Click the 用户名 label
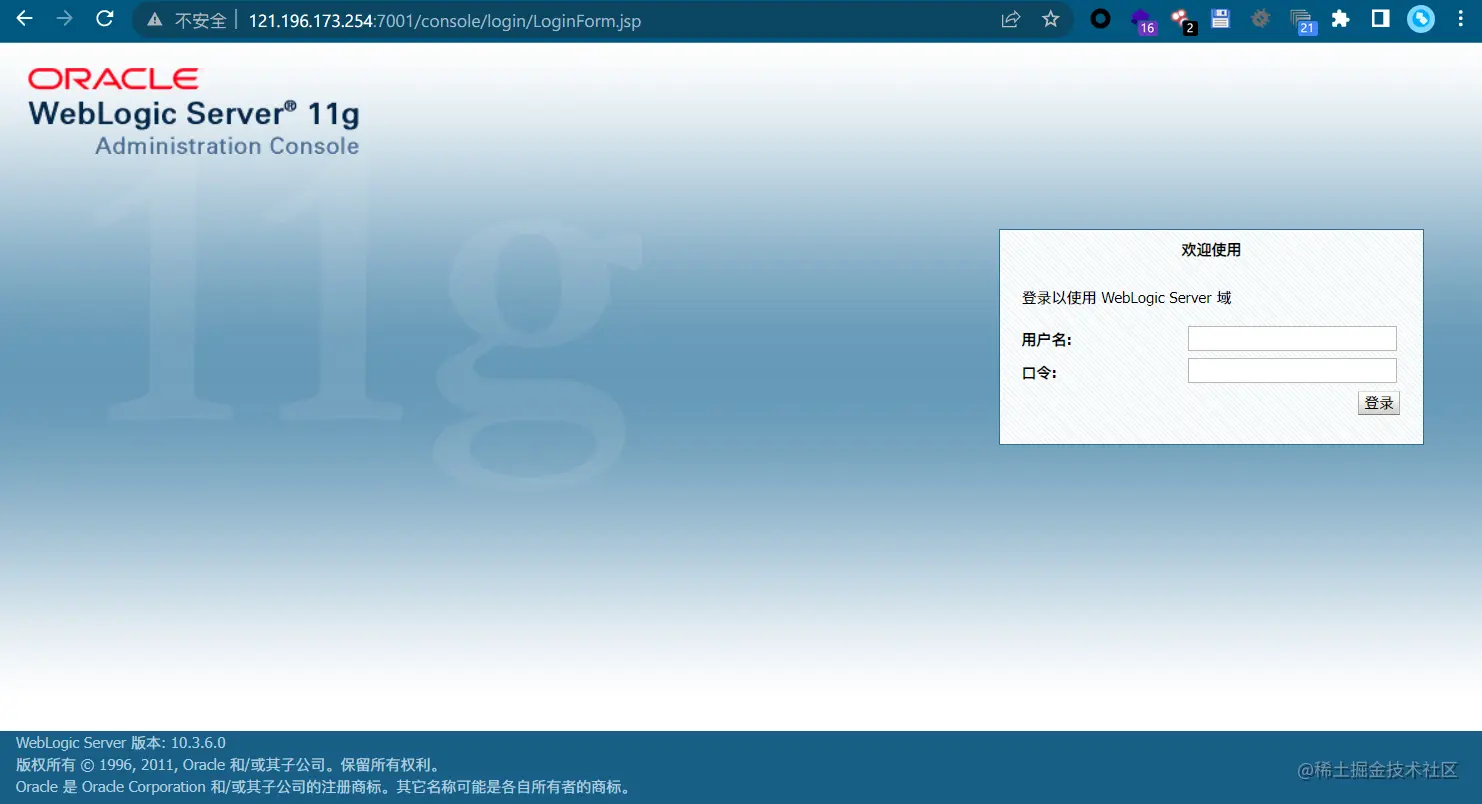 [1047, 340]
